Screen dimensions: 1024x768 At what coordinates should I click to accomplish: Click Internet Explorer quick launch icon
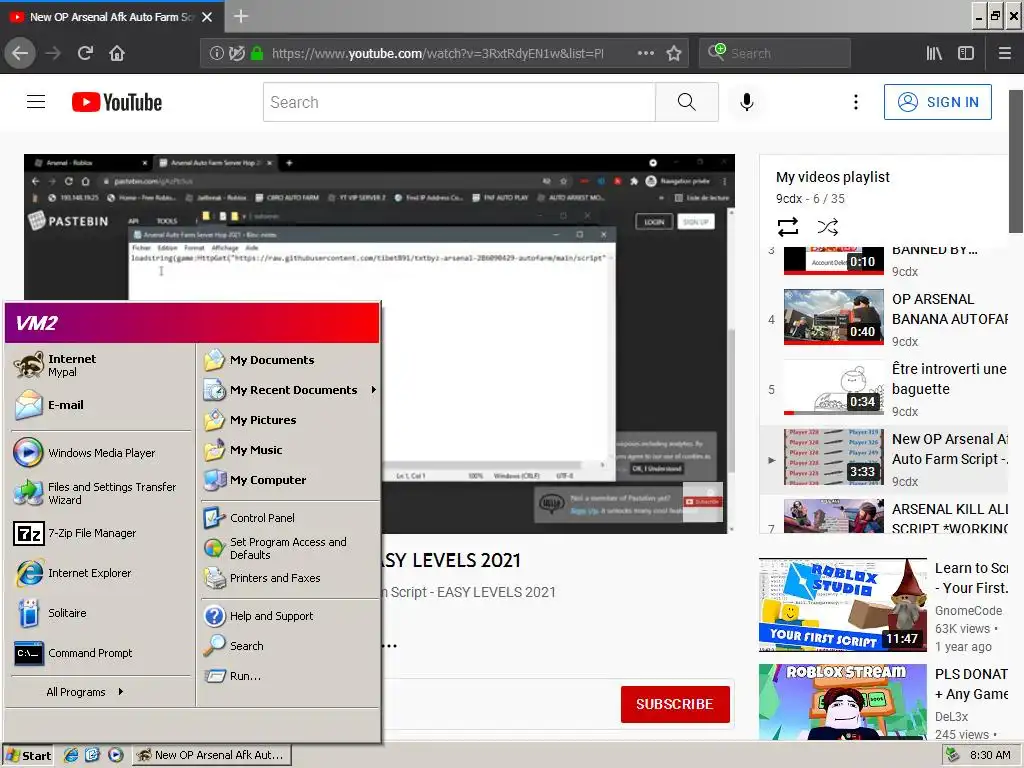pyautogui.click(x=71, y=755)
